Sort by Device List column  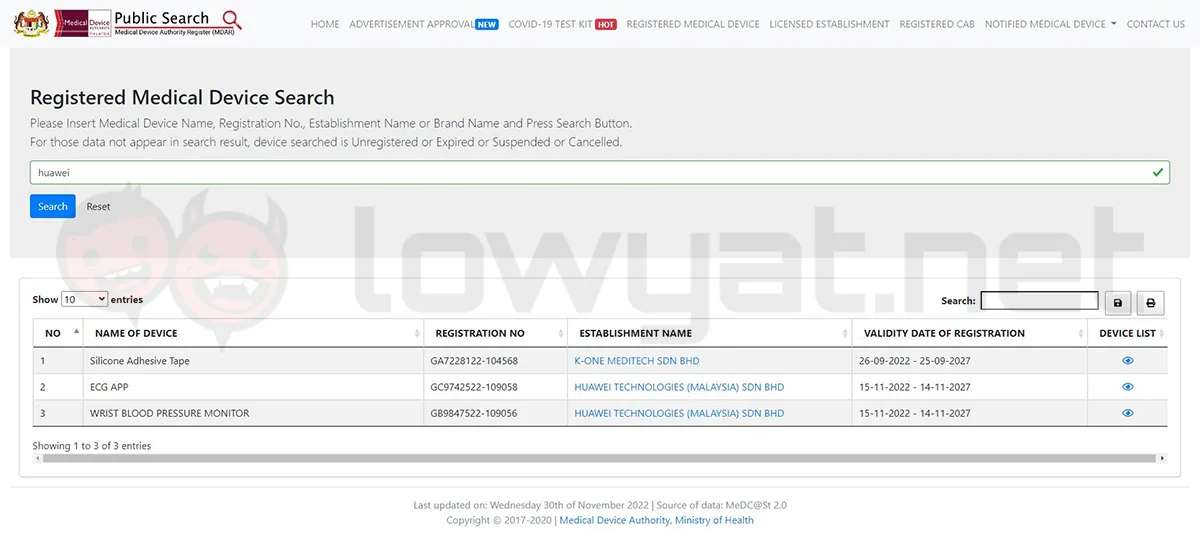pyautogui.click(x=1127, y=333)
